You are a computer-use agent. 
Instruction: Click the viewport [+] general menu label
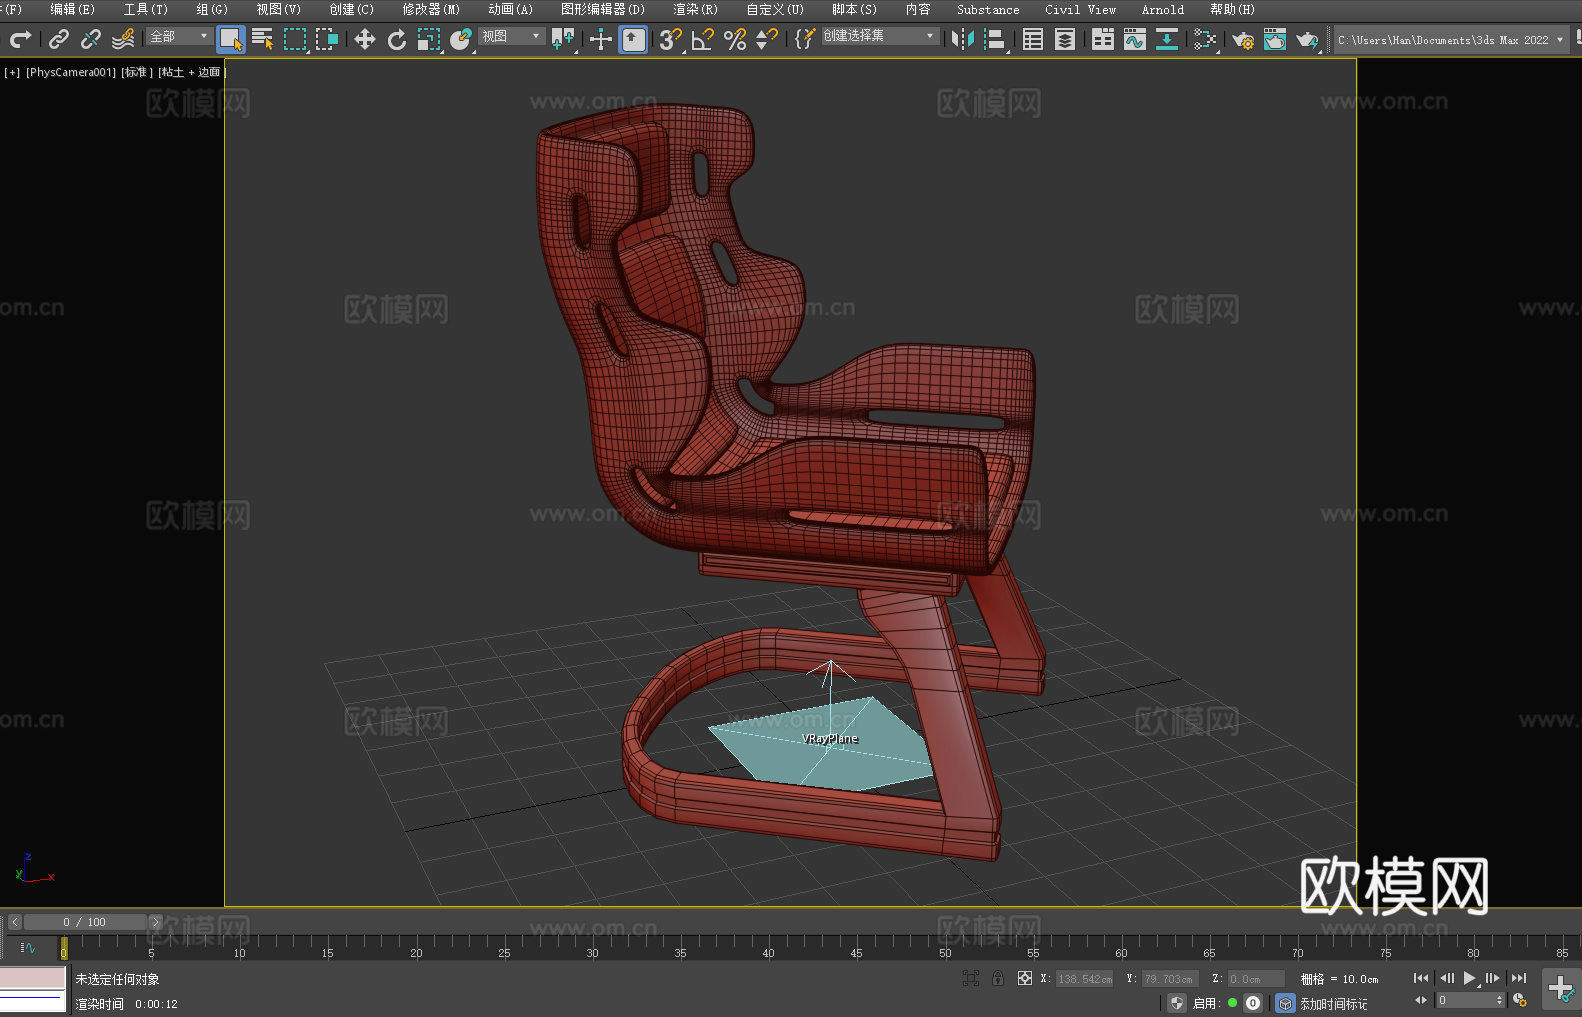pyautogui.click(x=12, y=72)
